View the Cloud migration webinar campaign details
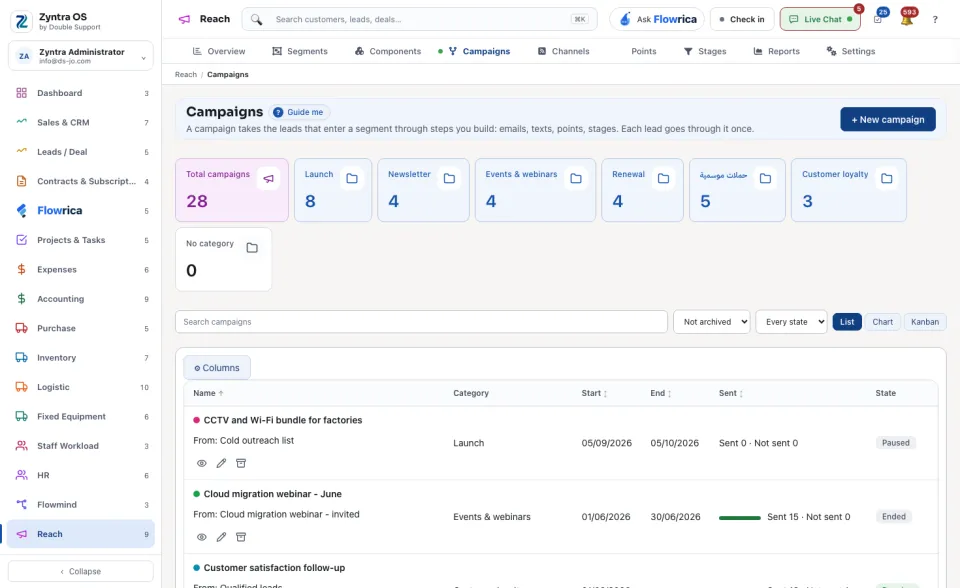The width and height of the screenshot is (960, 588). (201, 537)
